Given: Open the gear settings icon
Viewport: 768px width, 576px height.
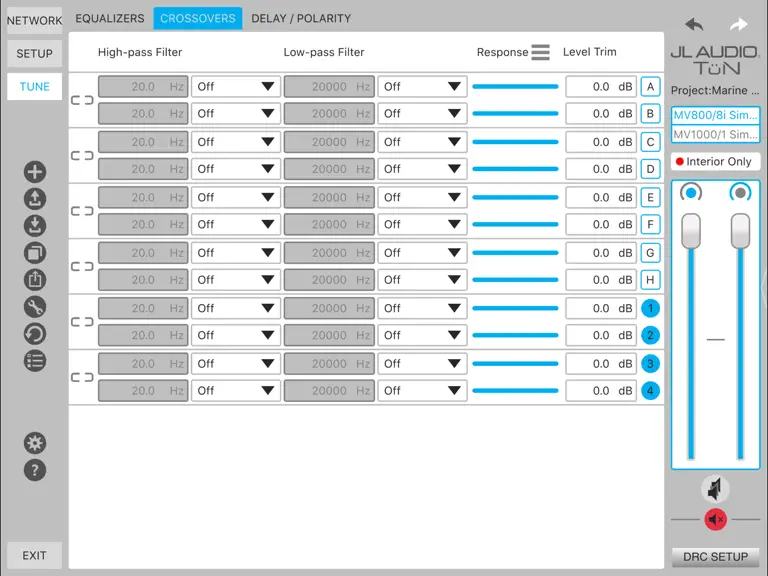Looking at the screenshot, I should [35, 443].
